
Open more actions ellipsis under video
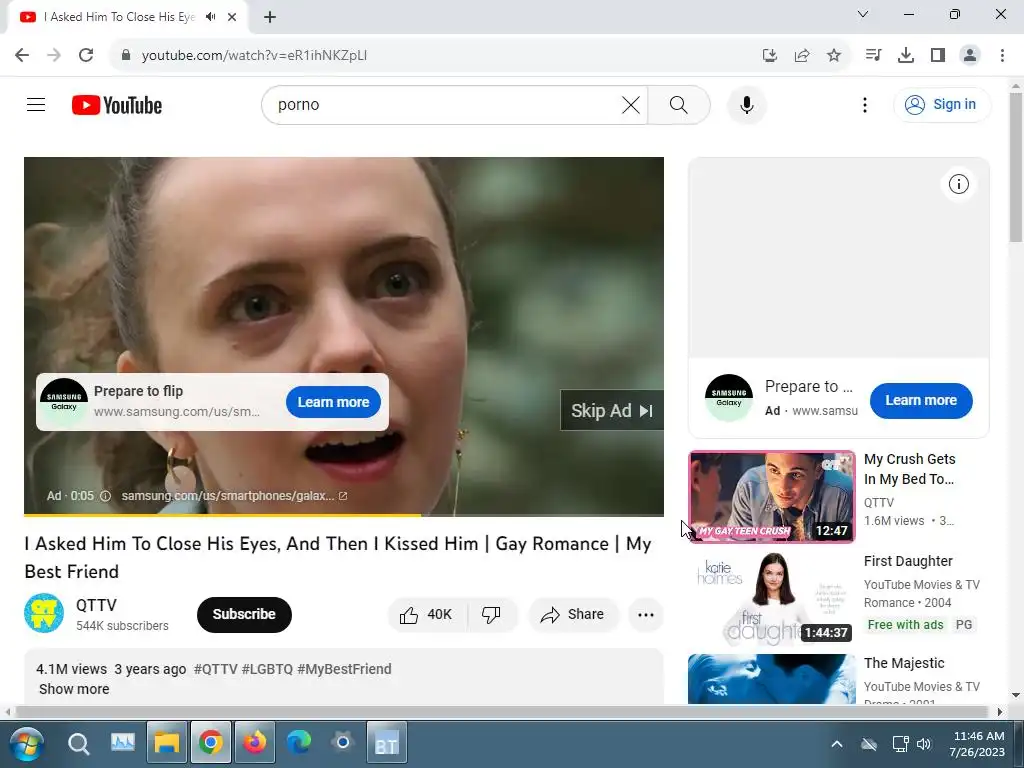[x=645, y=615]
